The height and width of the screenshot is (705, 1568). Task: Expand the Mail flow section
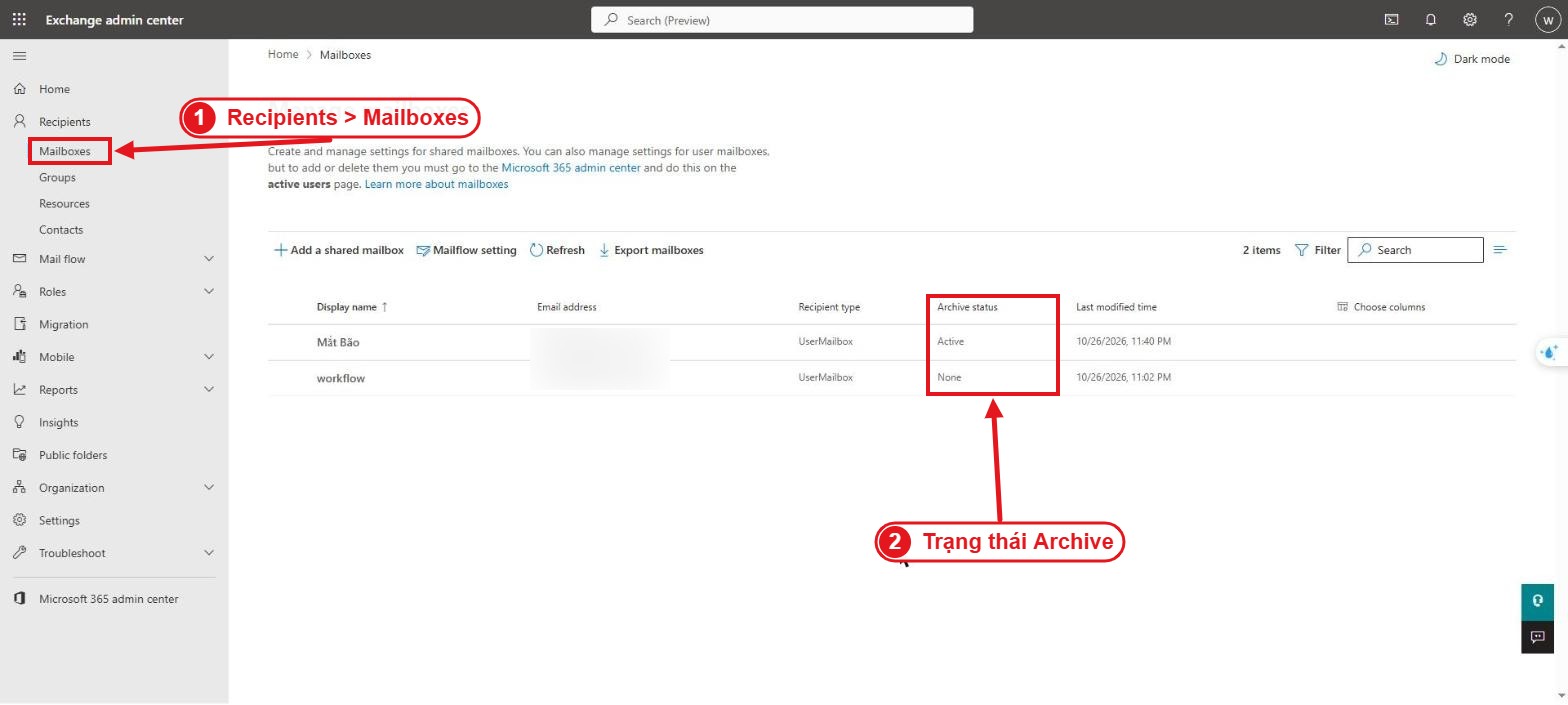209,259
